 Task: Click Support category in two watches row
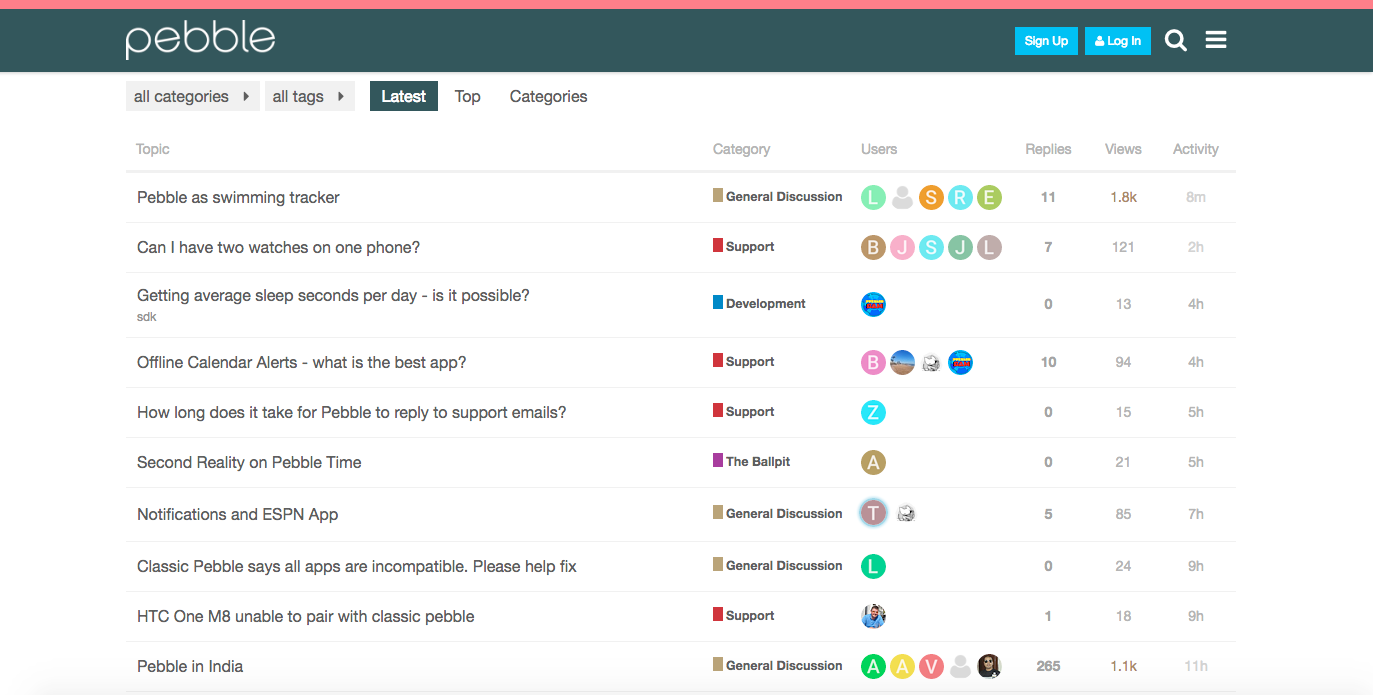click(744, 246)
